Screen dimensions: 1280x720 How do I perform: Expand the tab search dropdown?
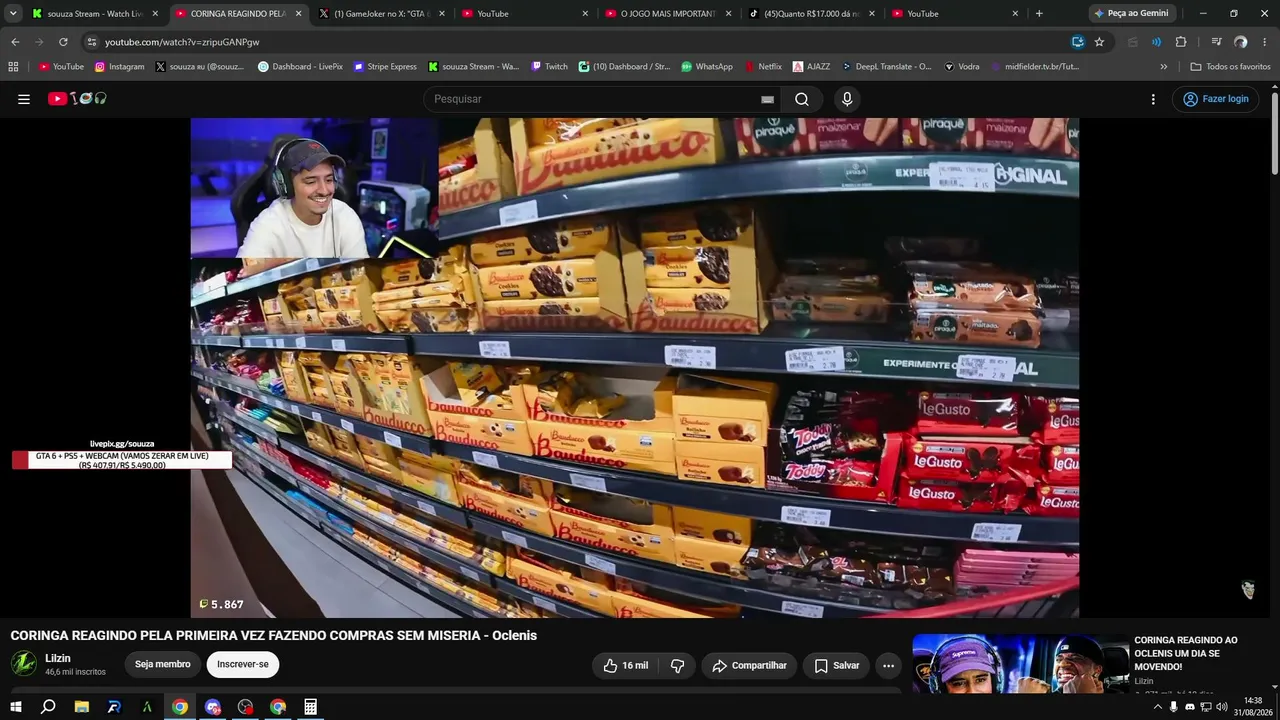click(13, 14)
